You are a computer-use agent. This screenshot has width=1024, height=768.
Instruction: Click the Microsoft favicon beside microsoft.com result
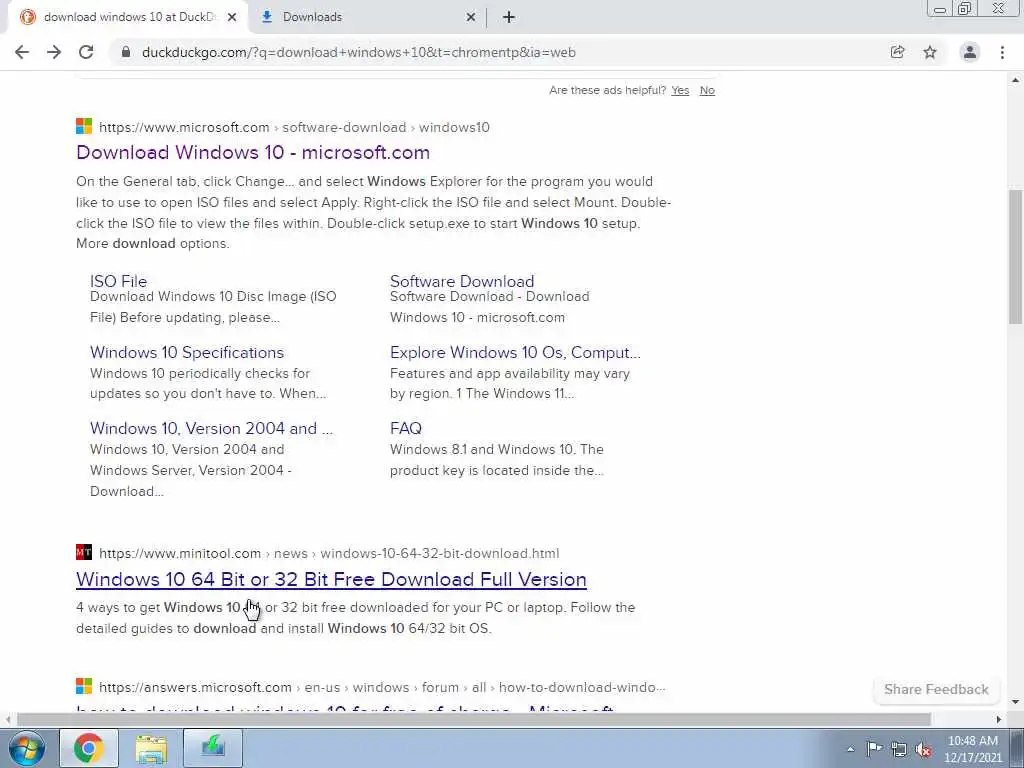click(x=84, y=126)
